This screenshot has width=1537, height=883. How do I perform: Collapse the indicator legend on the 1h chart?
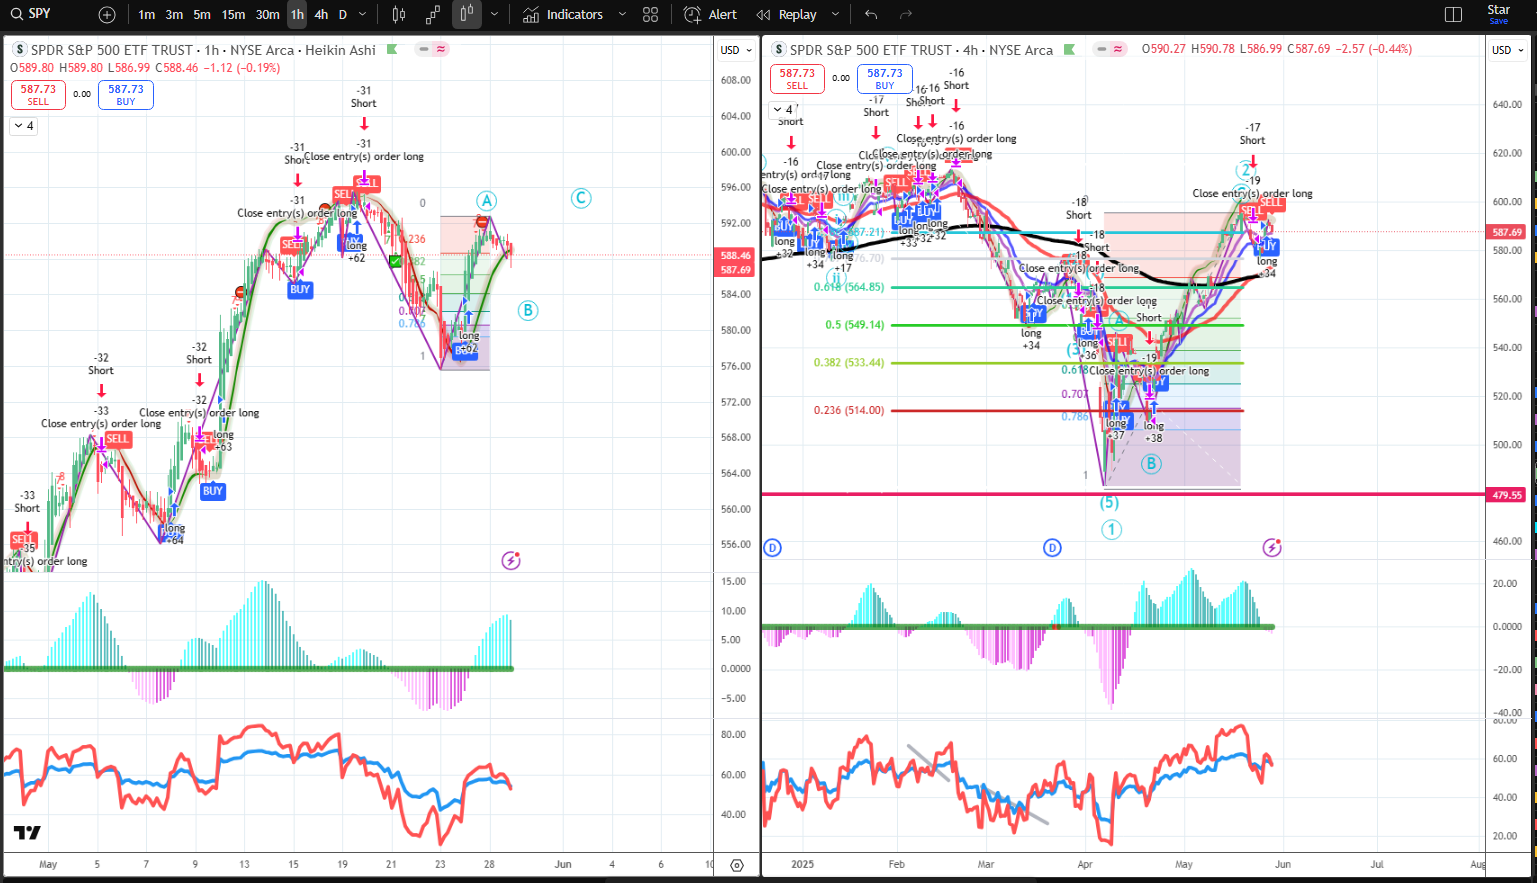(23, 126)
